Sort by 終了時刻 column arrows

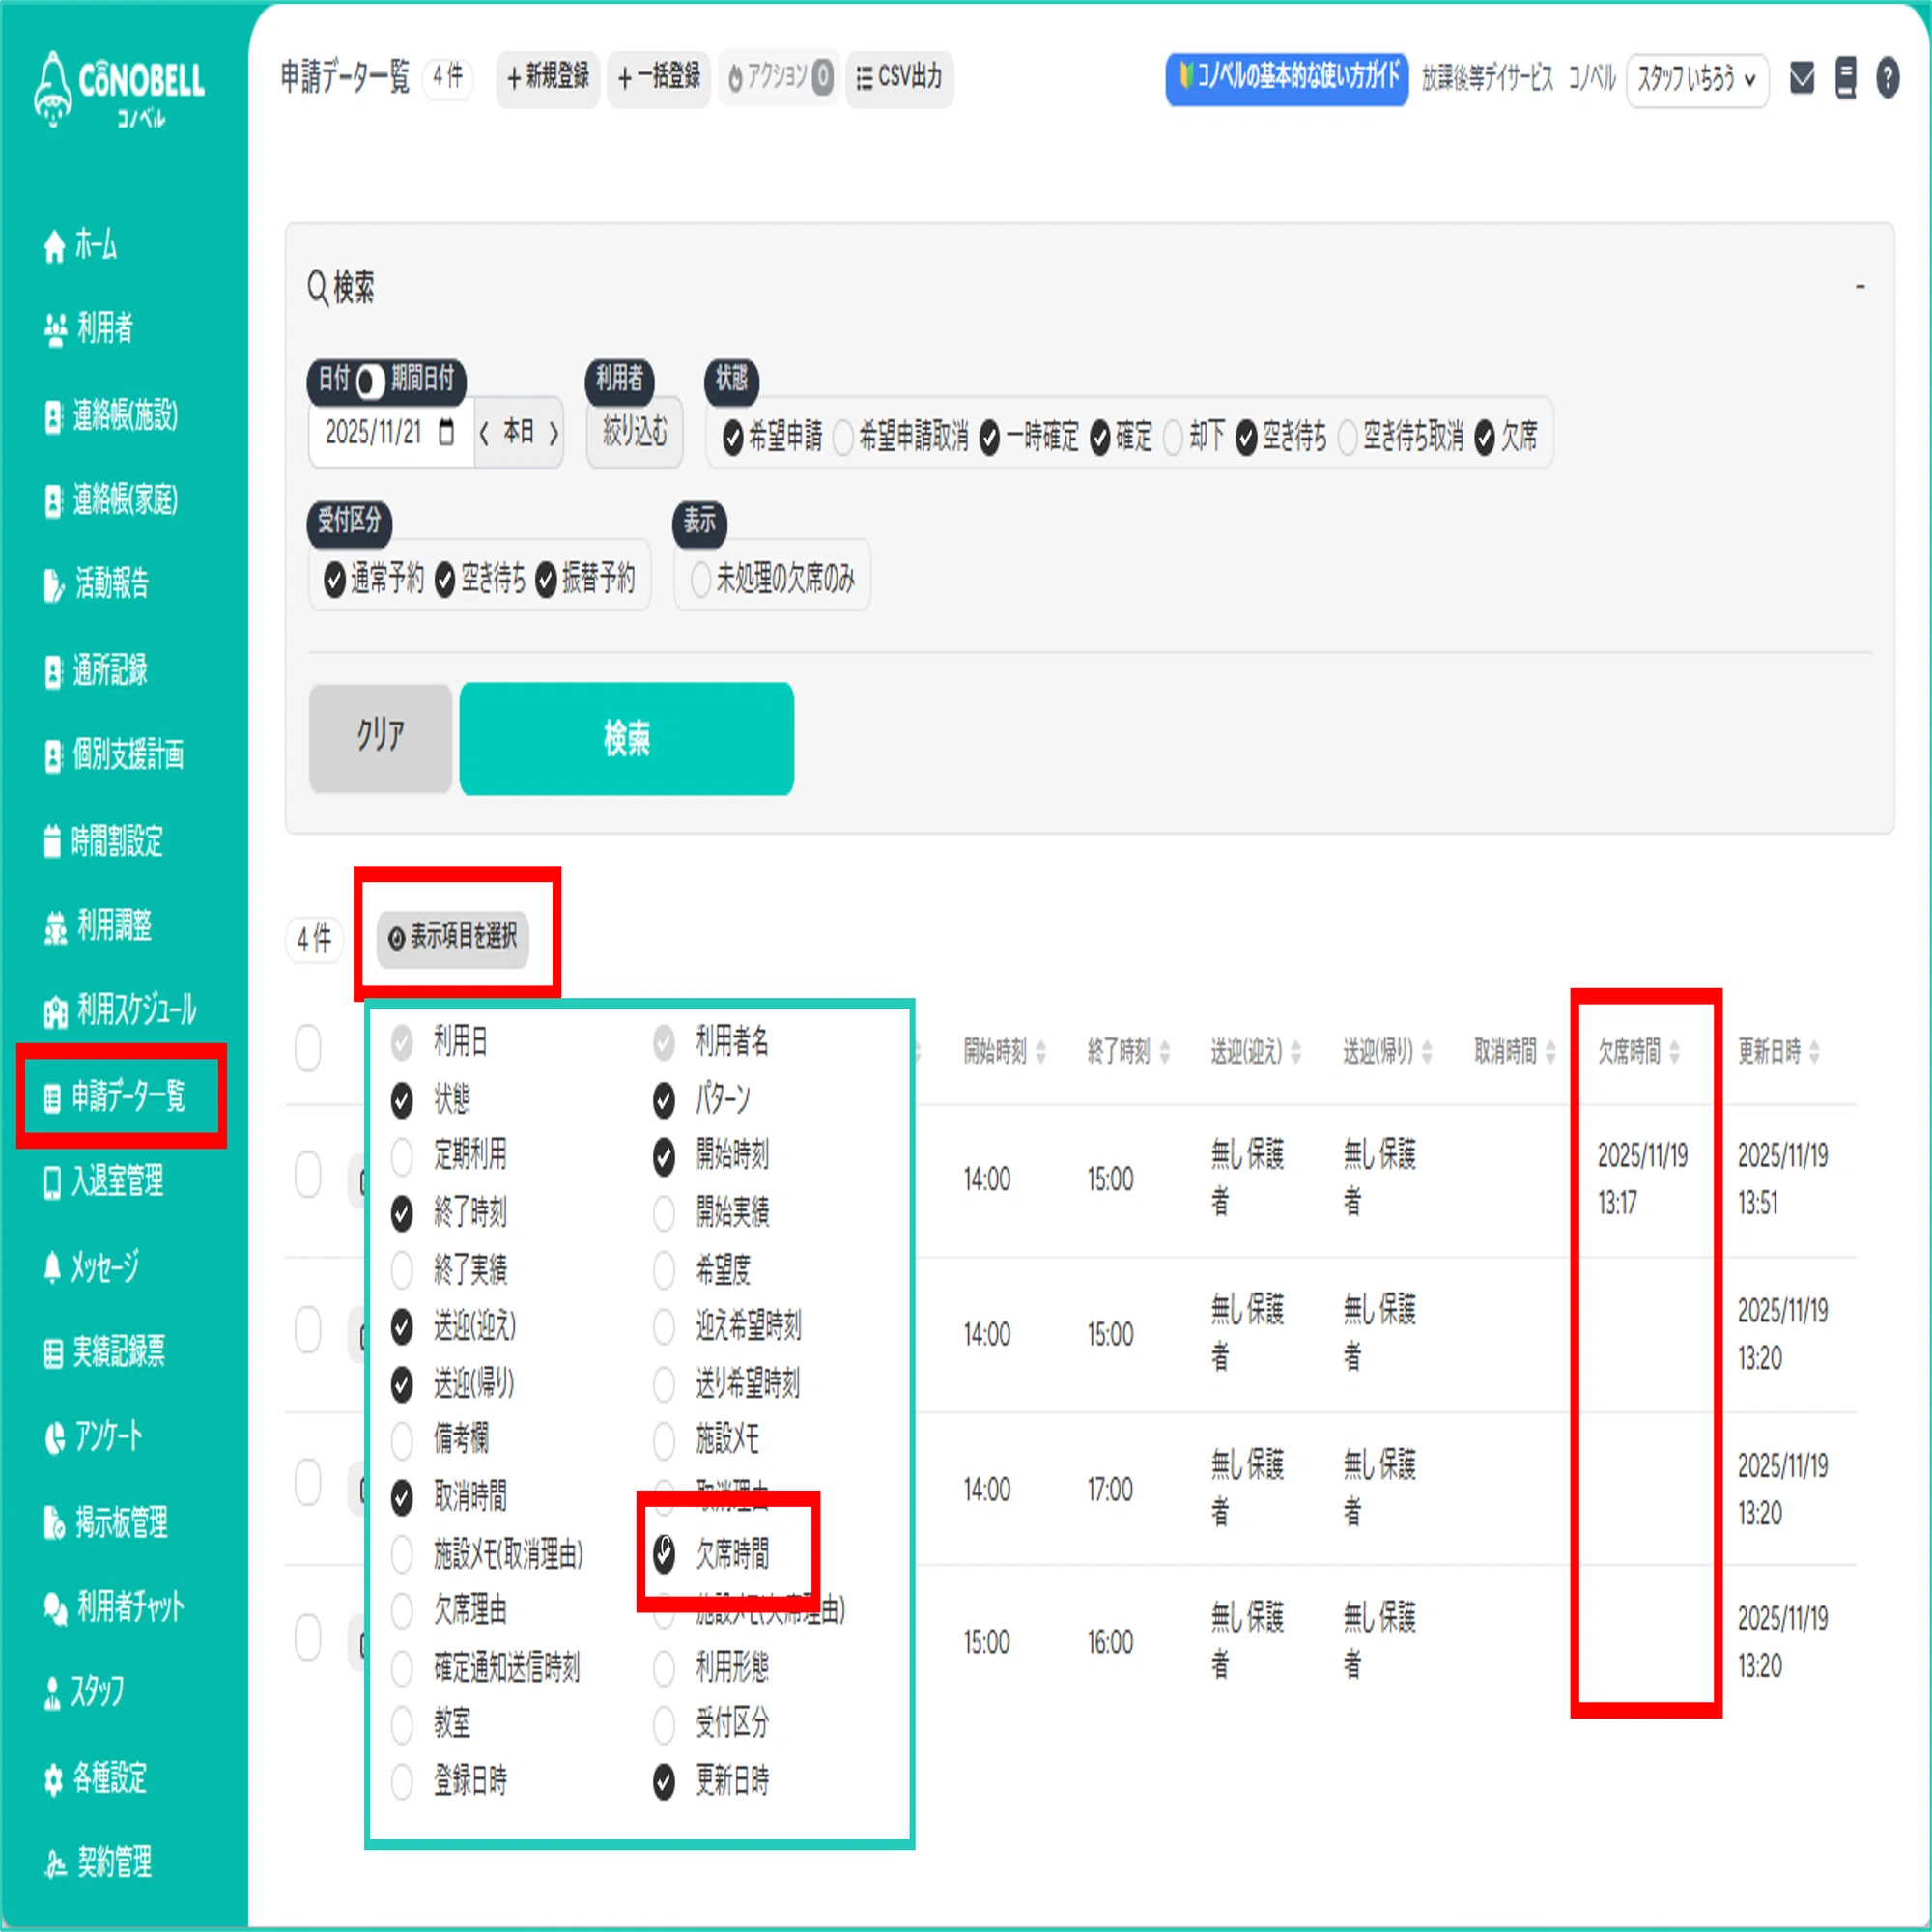click(1165, 1051)
